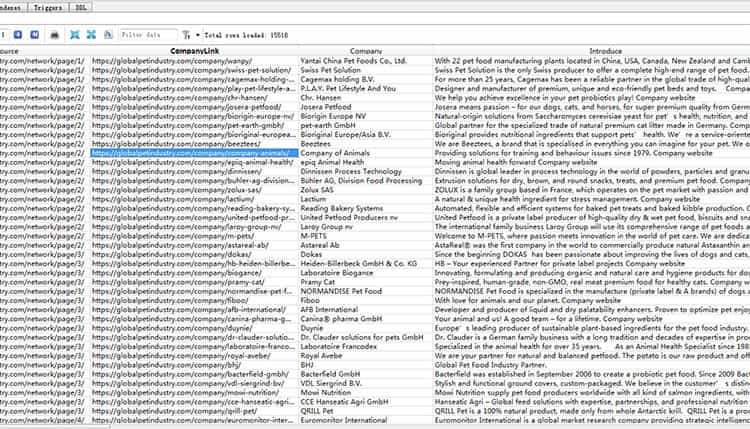The width and height of the screenshot is (750, 429).
Task: Switch to the DDL tab
Action: (x=81, y=8)
